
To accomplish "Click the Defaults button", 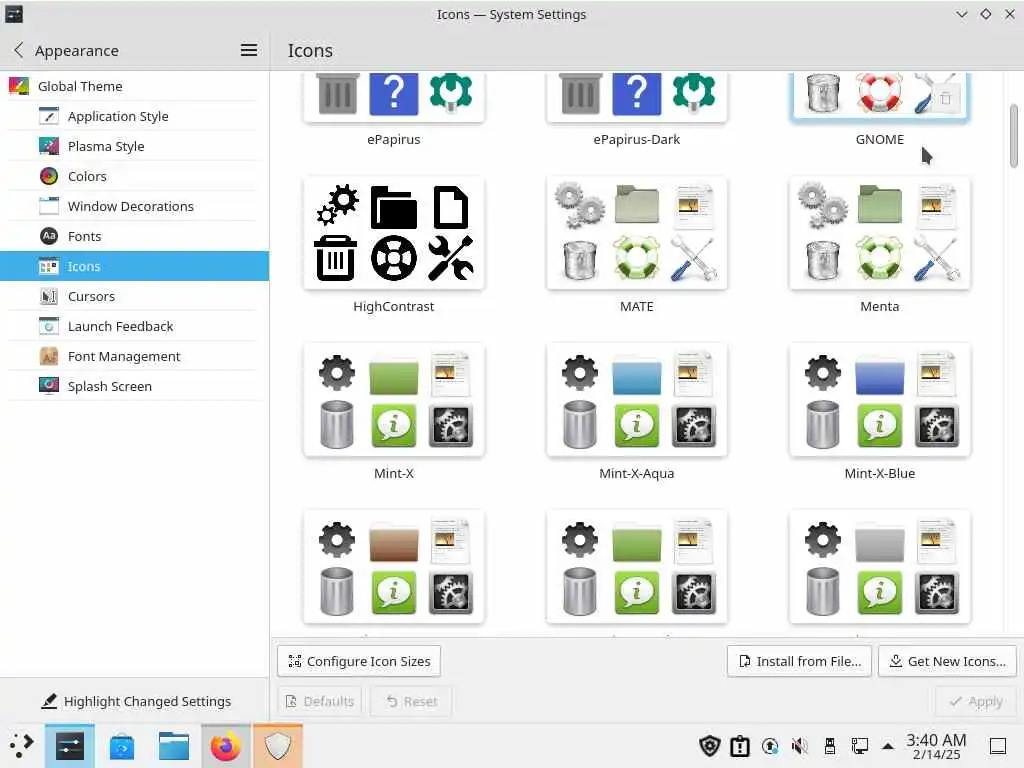I will [x=319, y=701].
